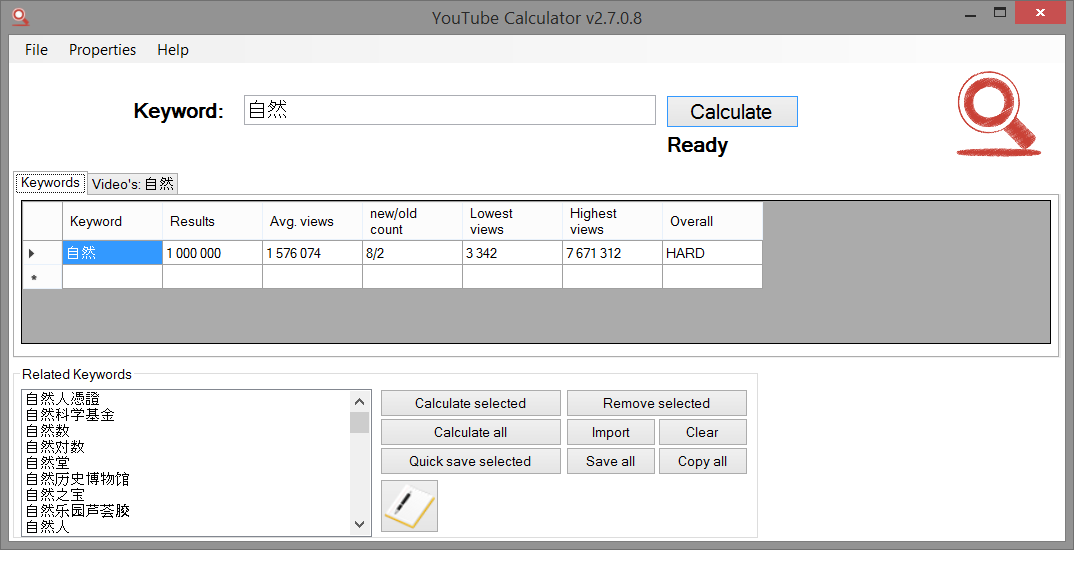Click the notepad and pen icon button
Viewport: 1074px width, 571px height.
(x=409, y=506)
